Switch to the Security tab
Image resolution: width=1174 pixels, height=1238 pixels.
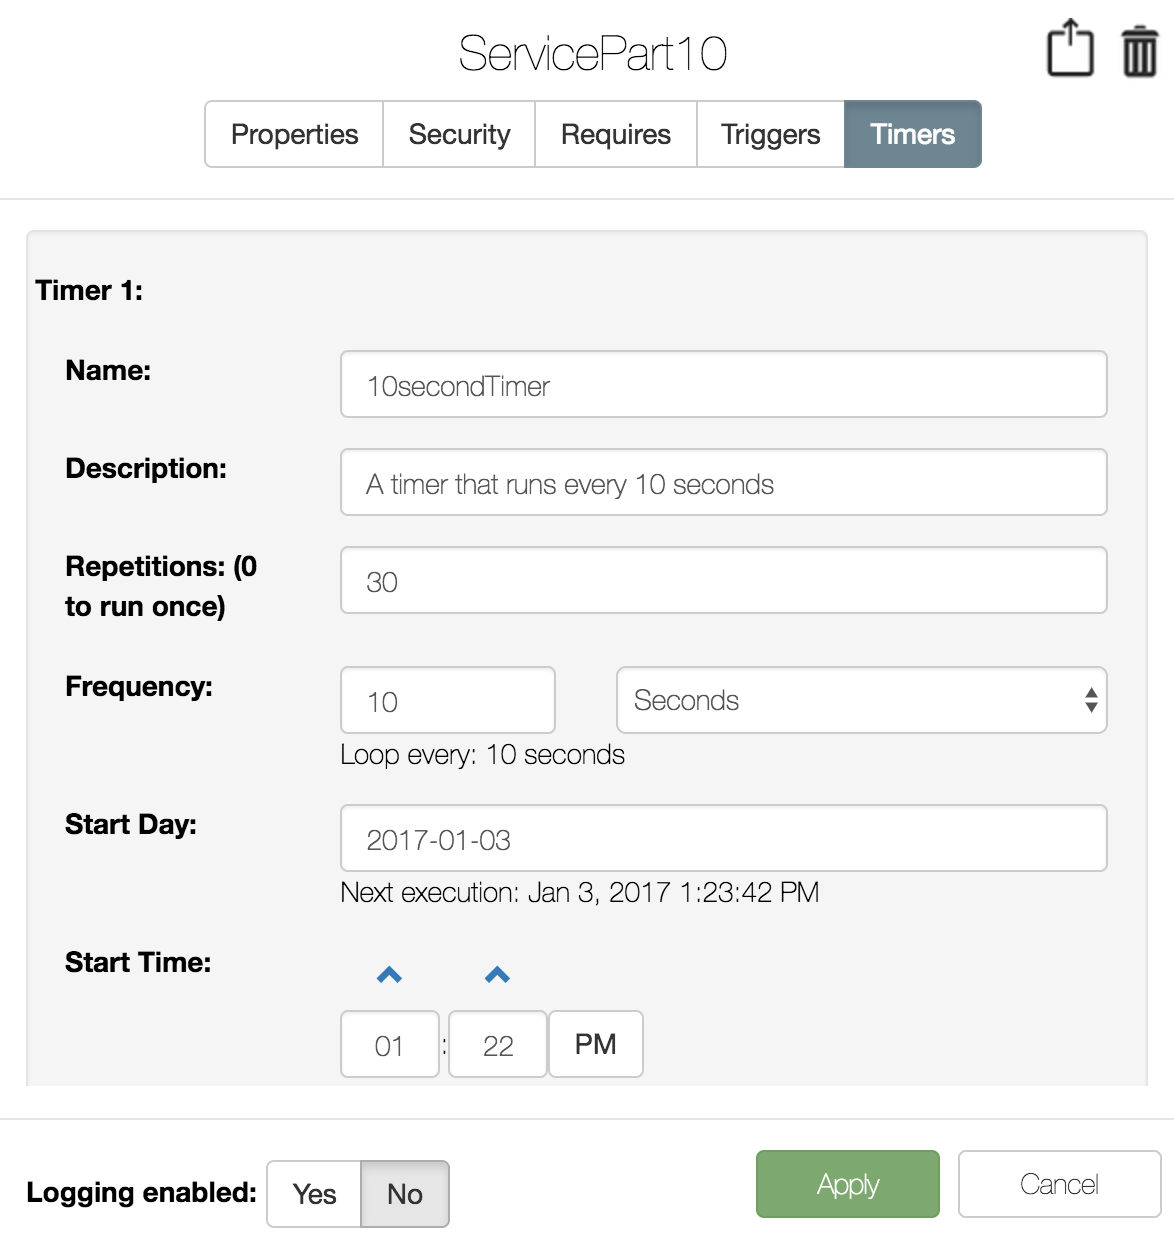point(459,134)
